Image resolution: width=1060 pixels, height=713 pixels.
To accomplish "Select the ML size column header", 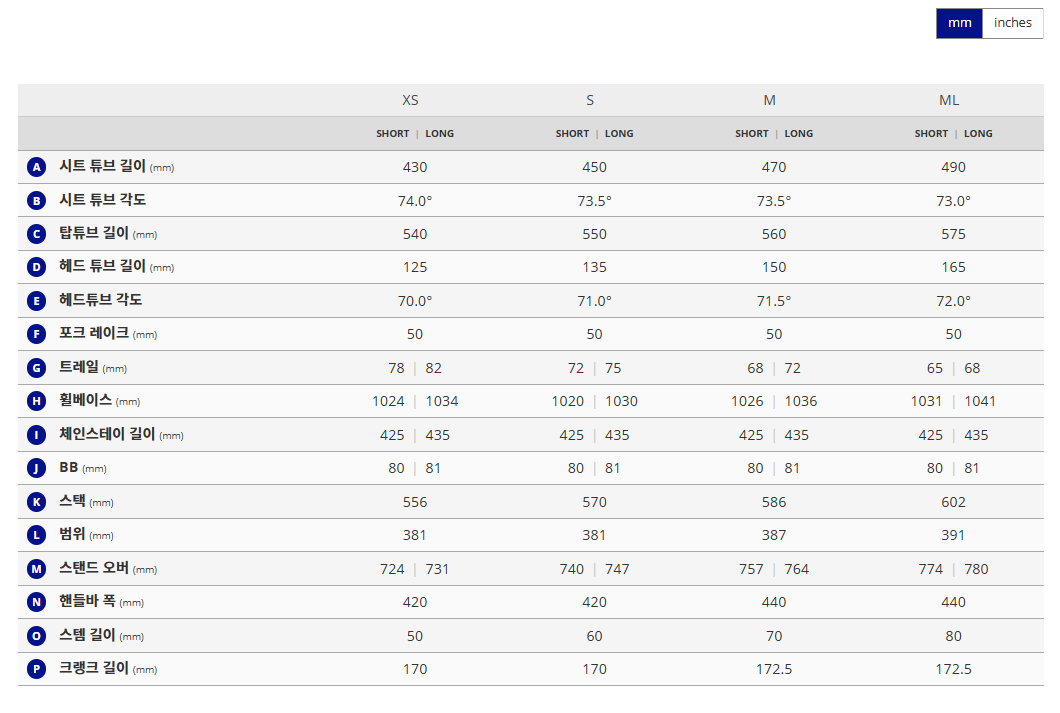I will point(949,100).
